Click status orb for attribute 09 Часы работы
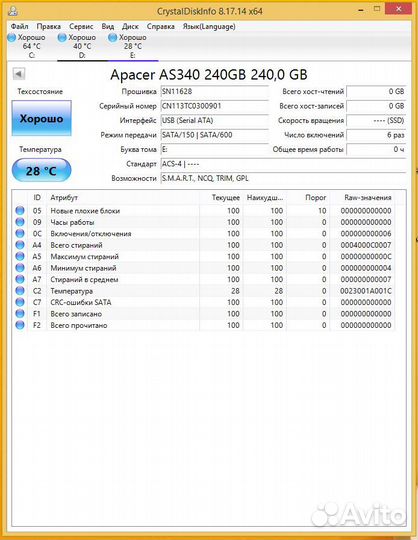 20,222
